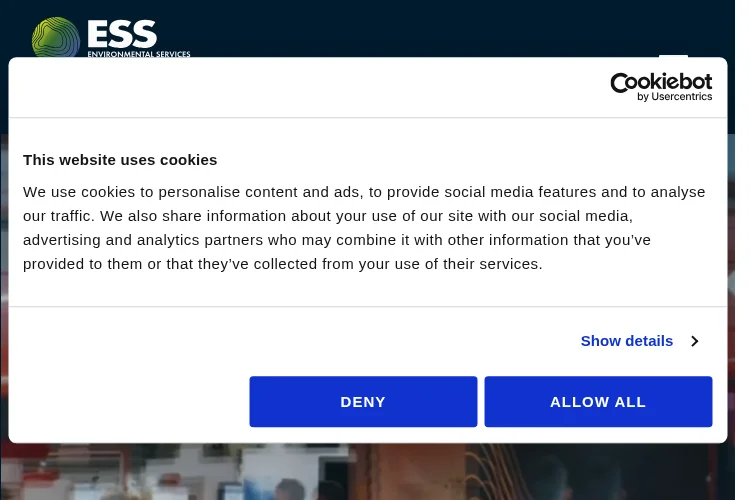Accept cookies with Allow All
750x500 pixels.
coord(598,401)
